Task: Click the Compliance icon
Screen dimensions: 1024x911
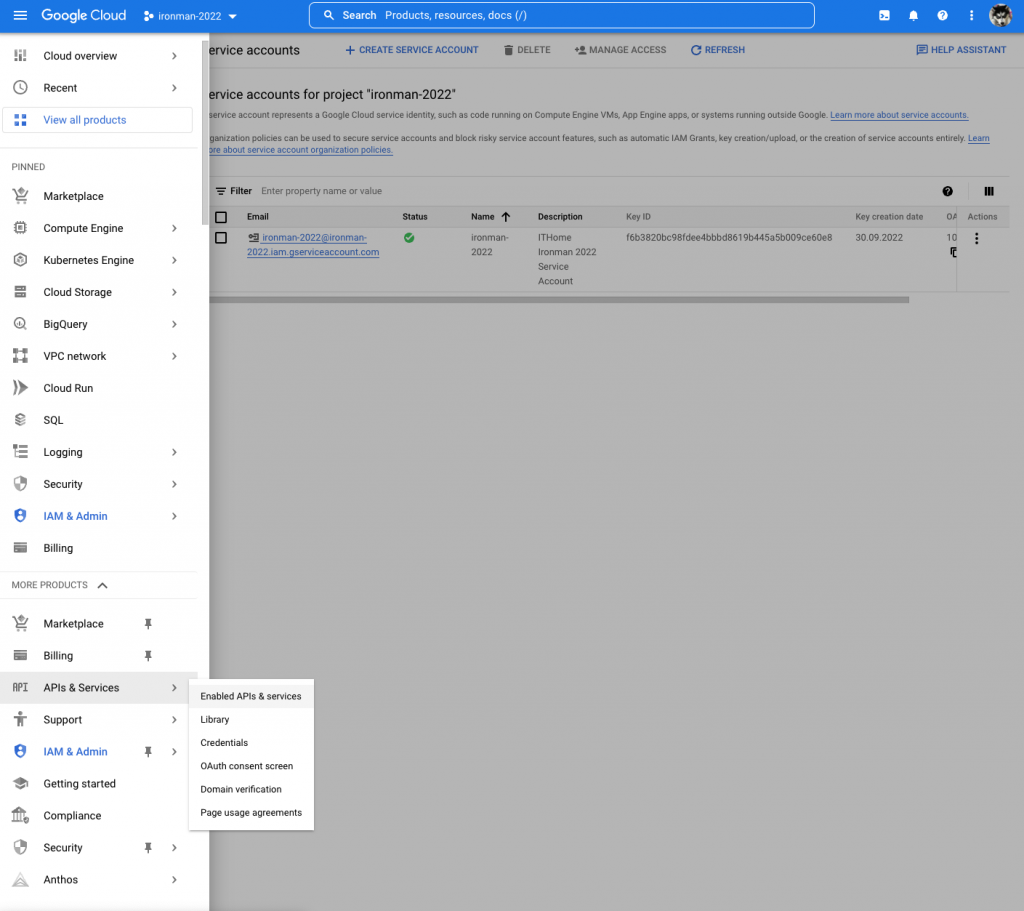Action: [x=20, y=816]
